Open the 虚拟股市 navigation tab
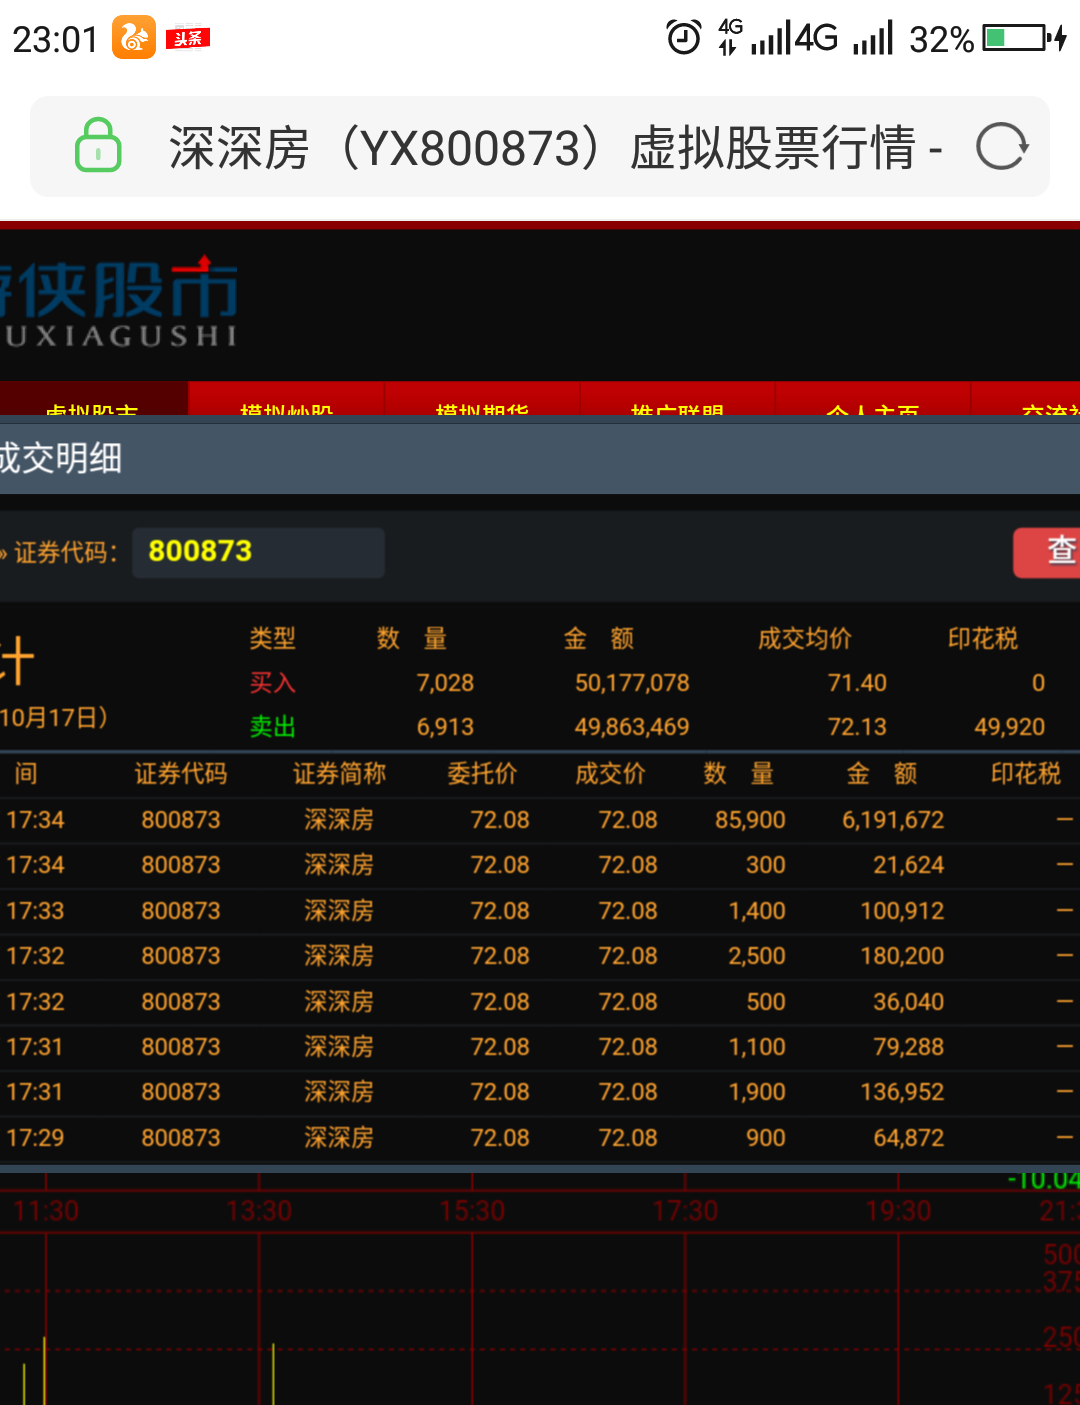Screen dimensions: 1080x1405 pyautogui.click(x=92, y=403)
